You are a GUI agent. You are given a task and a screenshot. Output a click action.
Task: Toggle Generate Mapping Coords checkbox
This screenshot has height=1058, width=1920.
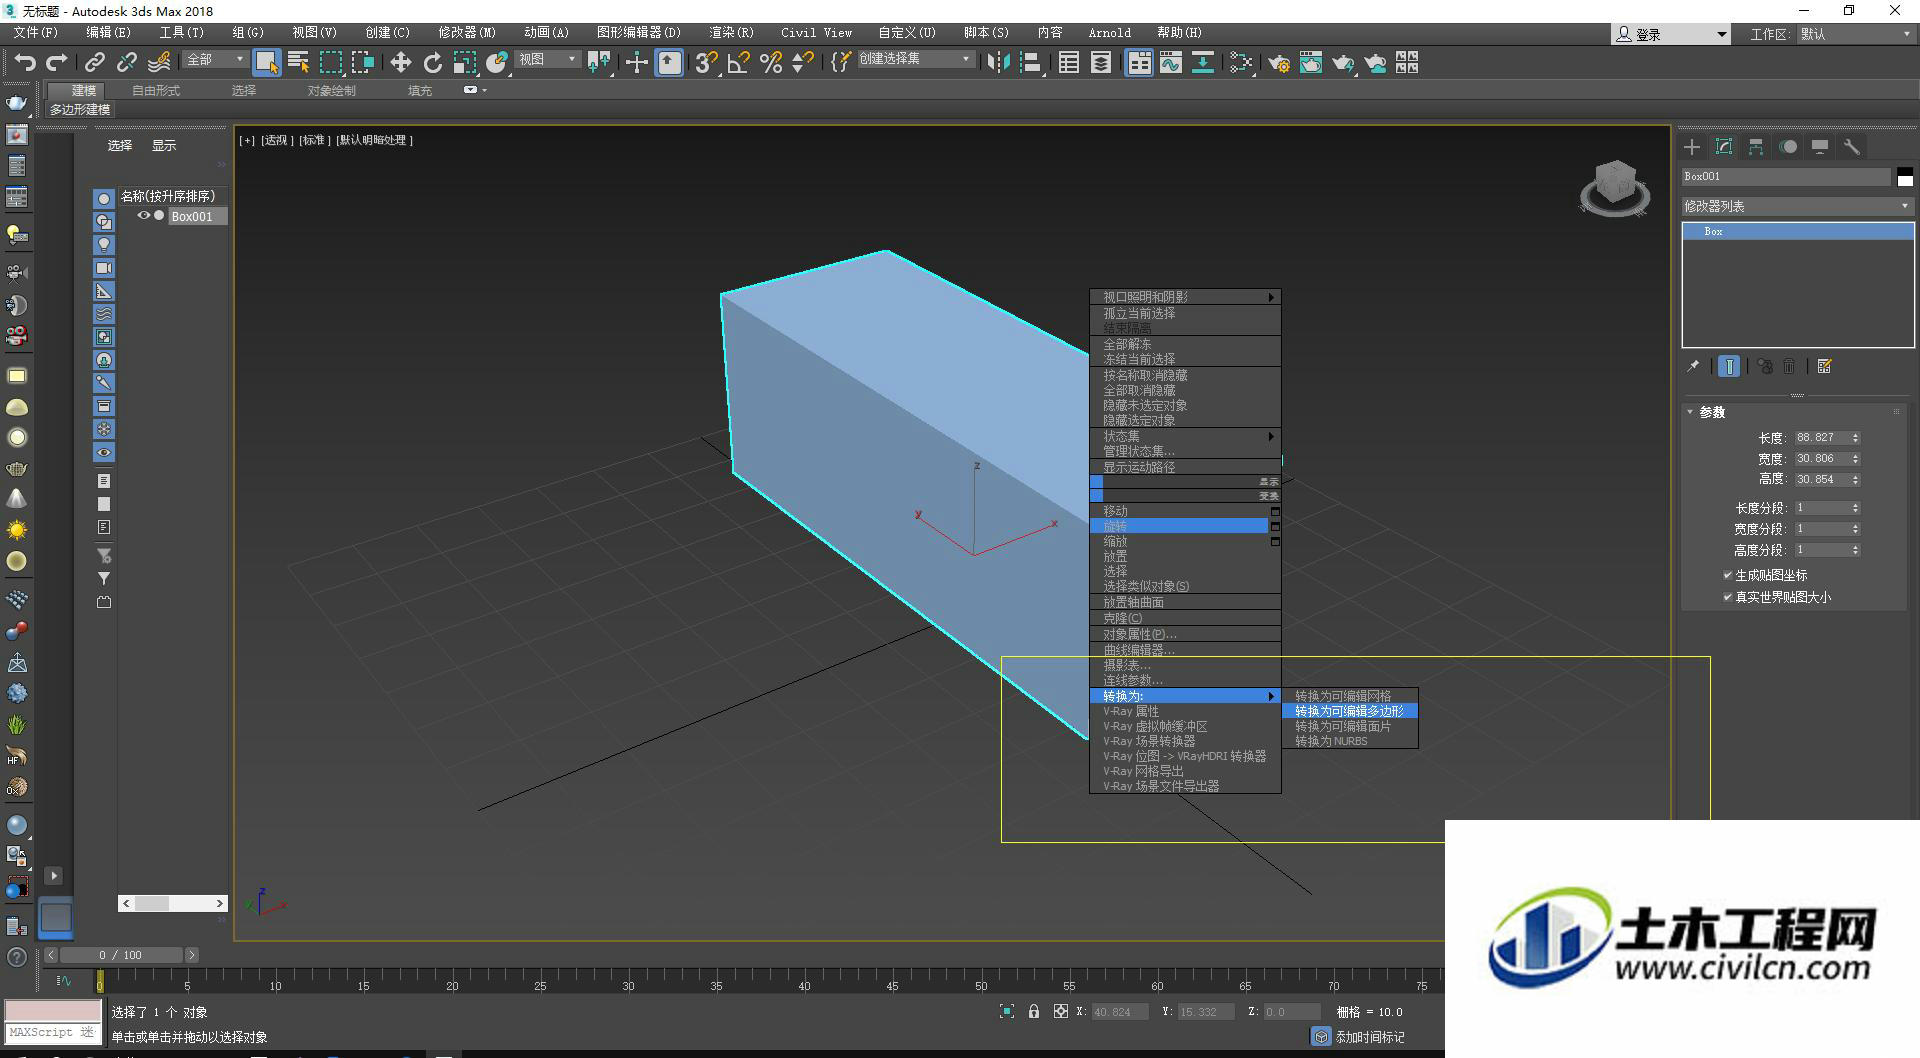point(1727,575)
